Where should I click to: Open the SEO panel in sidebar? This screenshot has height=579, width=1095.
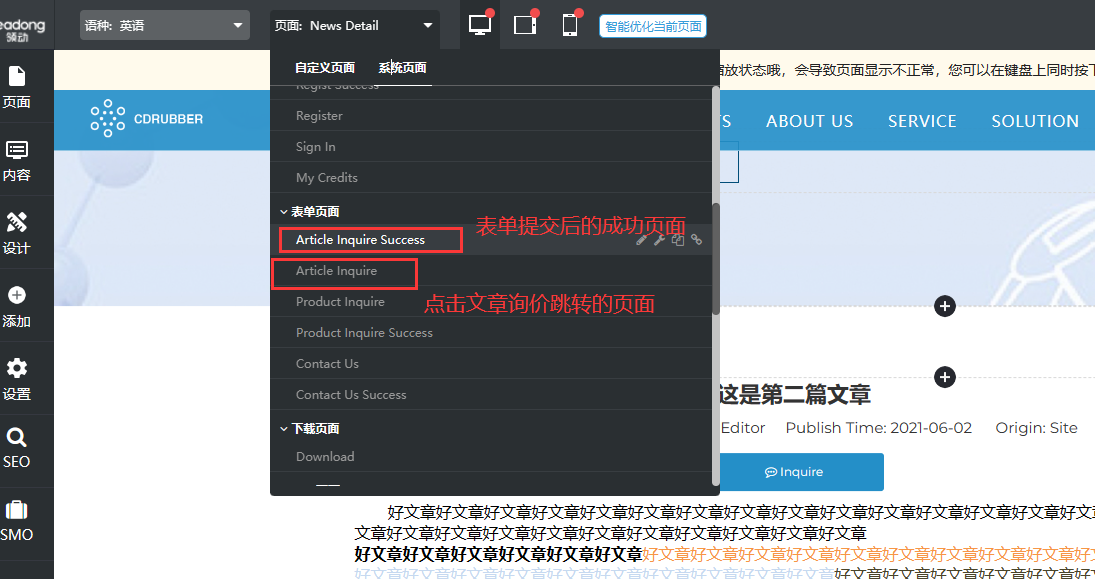point(17,448)
